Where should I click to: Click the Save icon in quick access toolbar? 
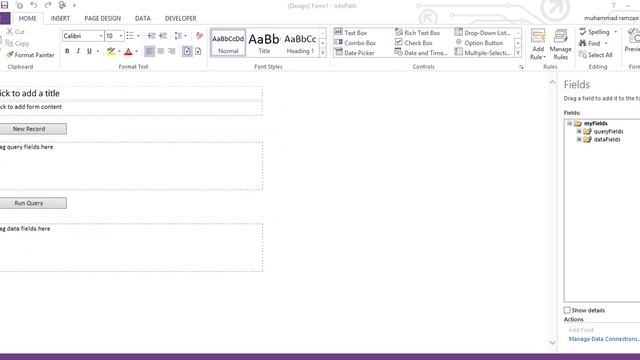(x=4, y=5)
